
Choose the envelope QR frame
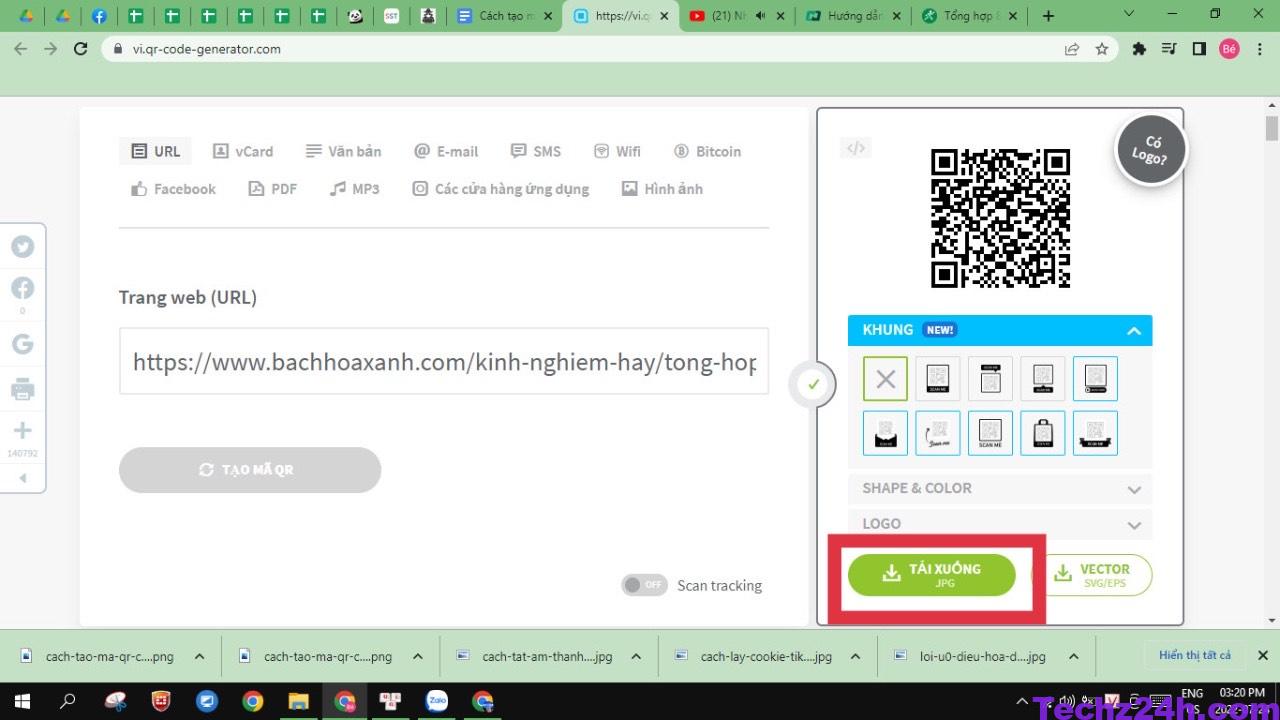click(x=885, y=433)
